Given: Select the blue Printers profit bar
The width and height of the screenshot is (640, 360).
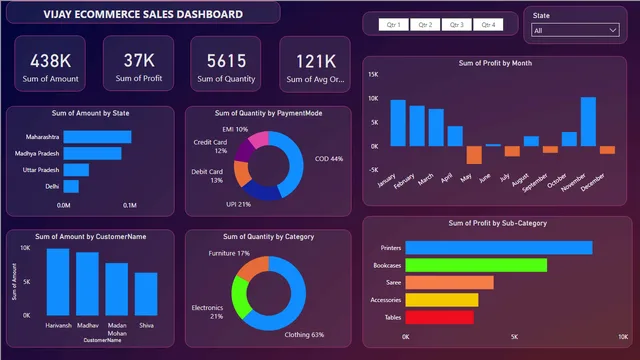Looking at the screenshot, I should coord(499,248).
